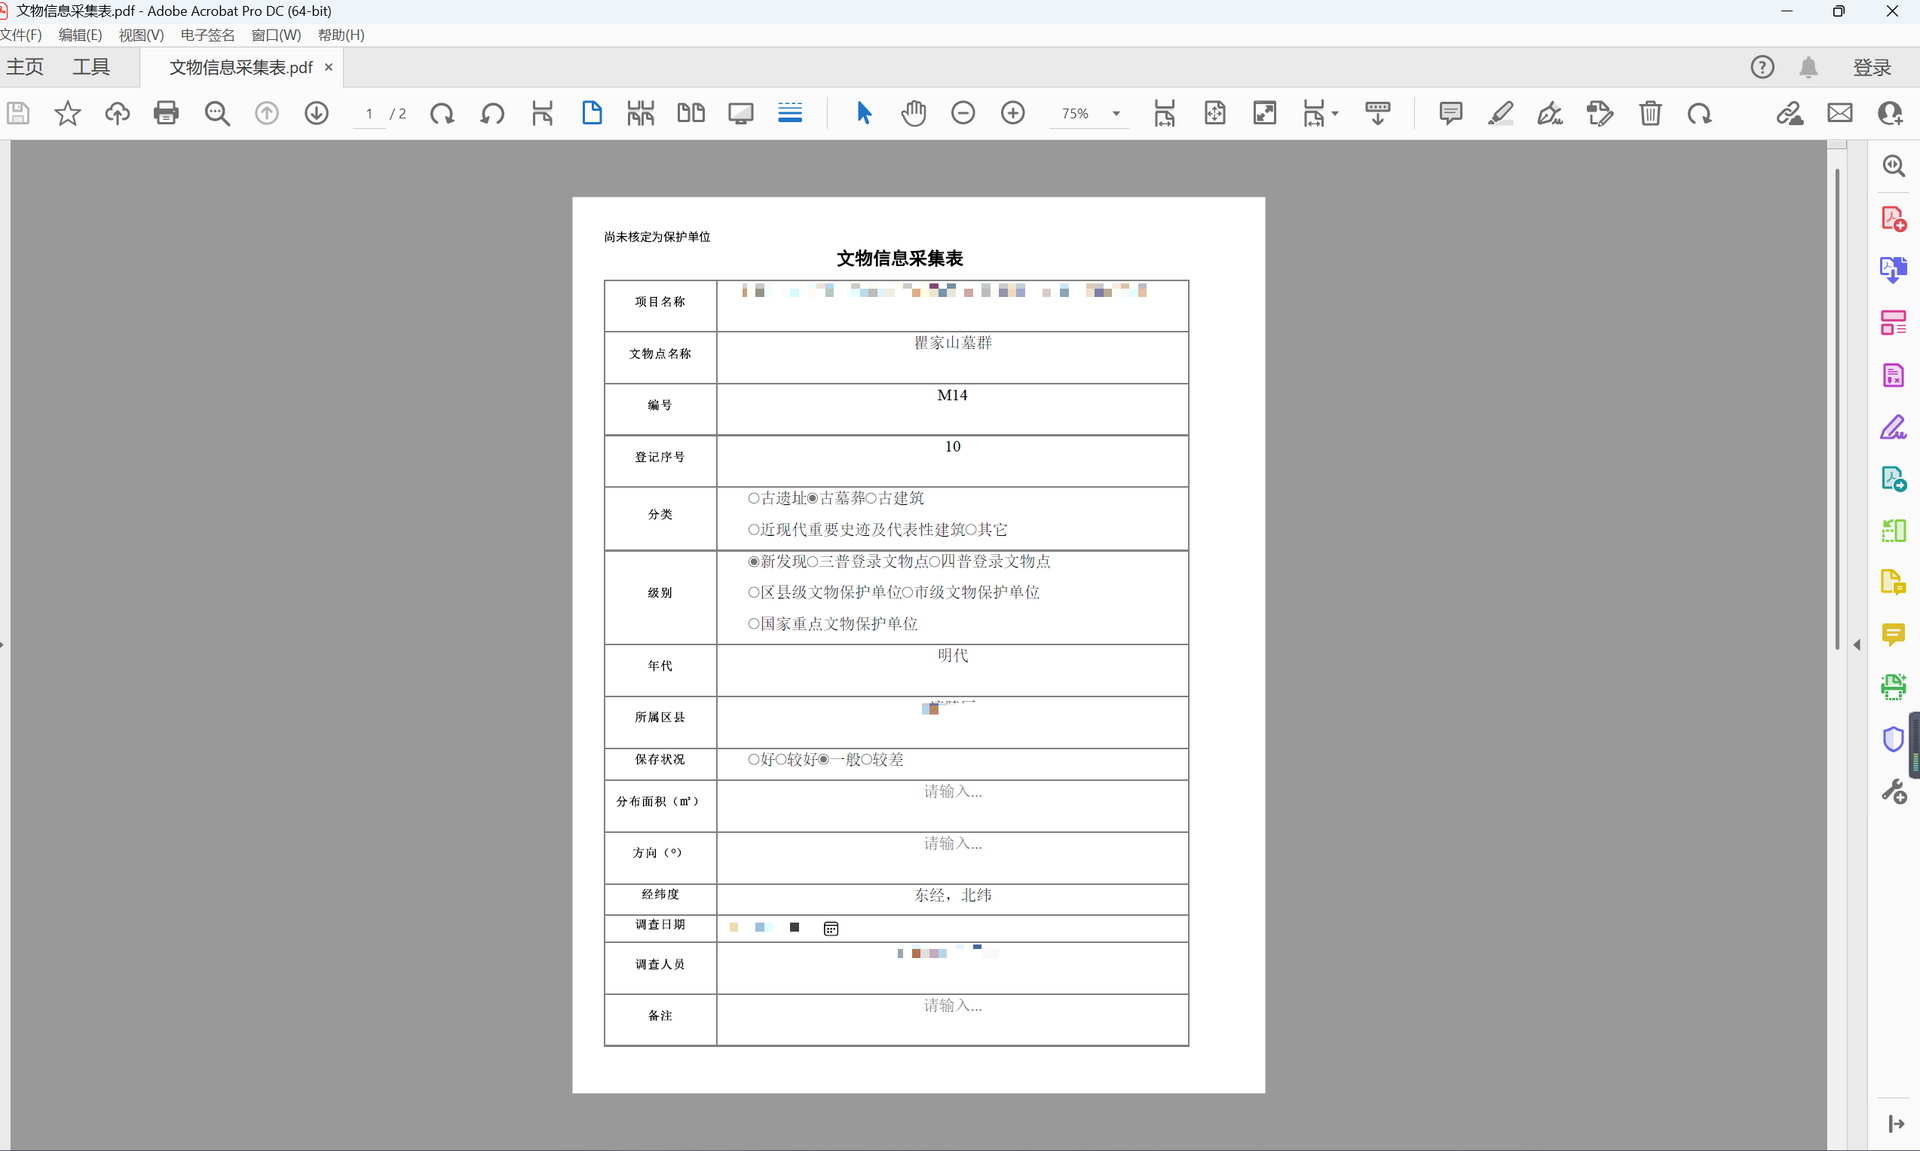Select the 较差 preservation status radio
Viewport: 1920px width, 1151px height.
coord(866,760)
